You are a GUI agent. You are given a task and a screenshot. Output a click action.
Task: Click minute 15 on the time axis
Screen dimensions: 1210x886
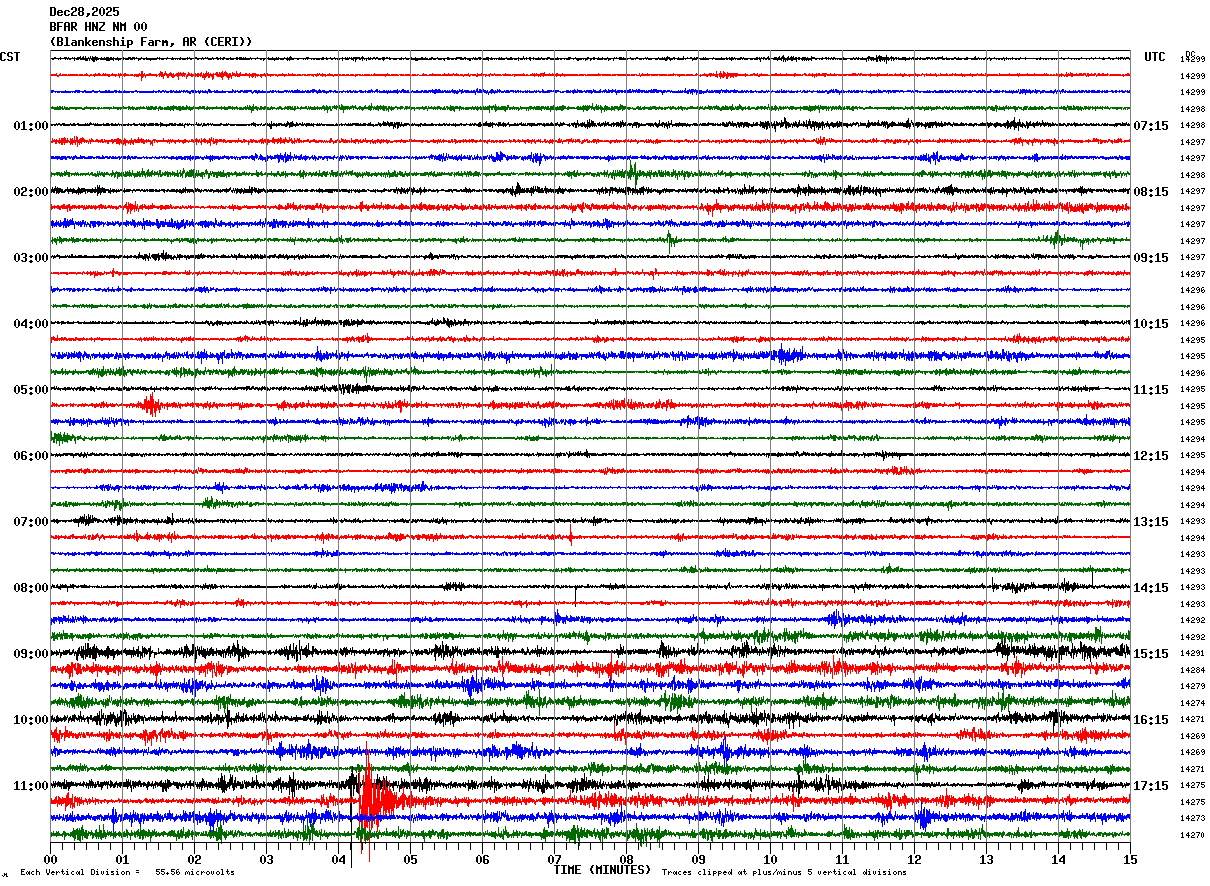pyautogui.click(x=1130, y=859)
